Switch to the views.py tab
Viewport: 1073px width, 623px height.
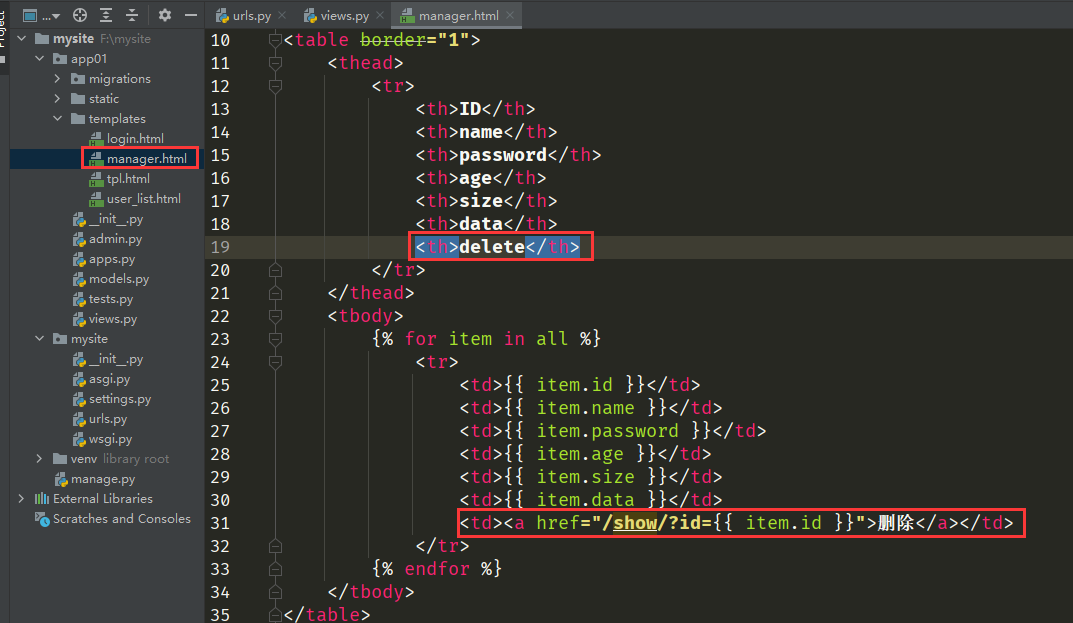click(x=344, y=16)
